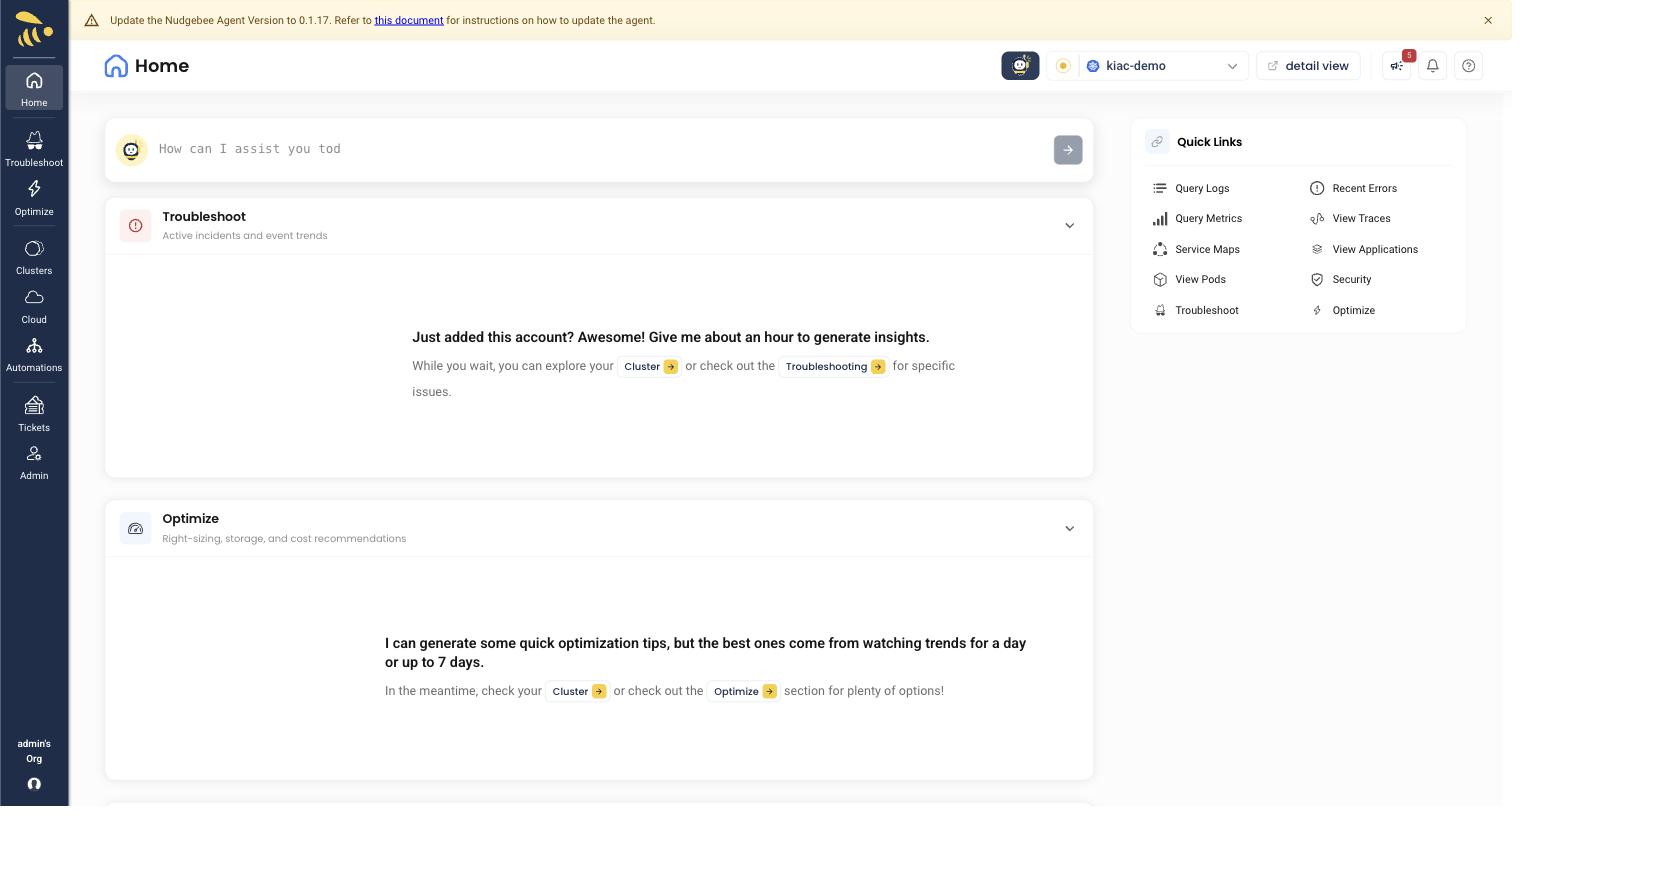Click the Troubleshoot section alert icon
1680x895 pixels.
(135, 226)
